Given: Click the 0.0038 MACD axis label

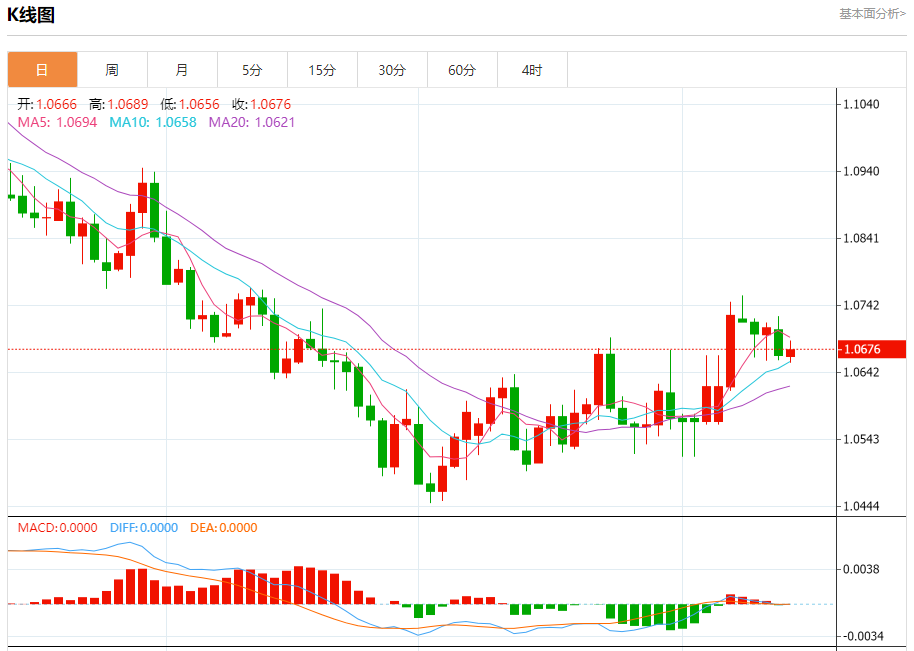Looking at the screenshot, I should 862,569.
